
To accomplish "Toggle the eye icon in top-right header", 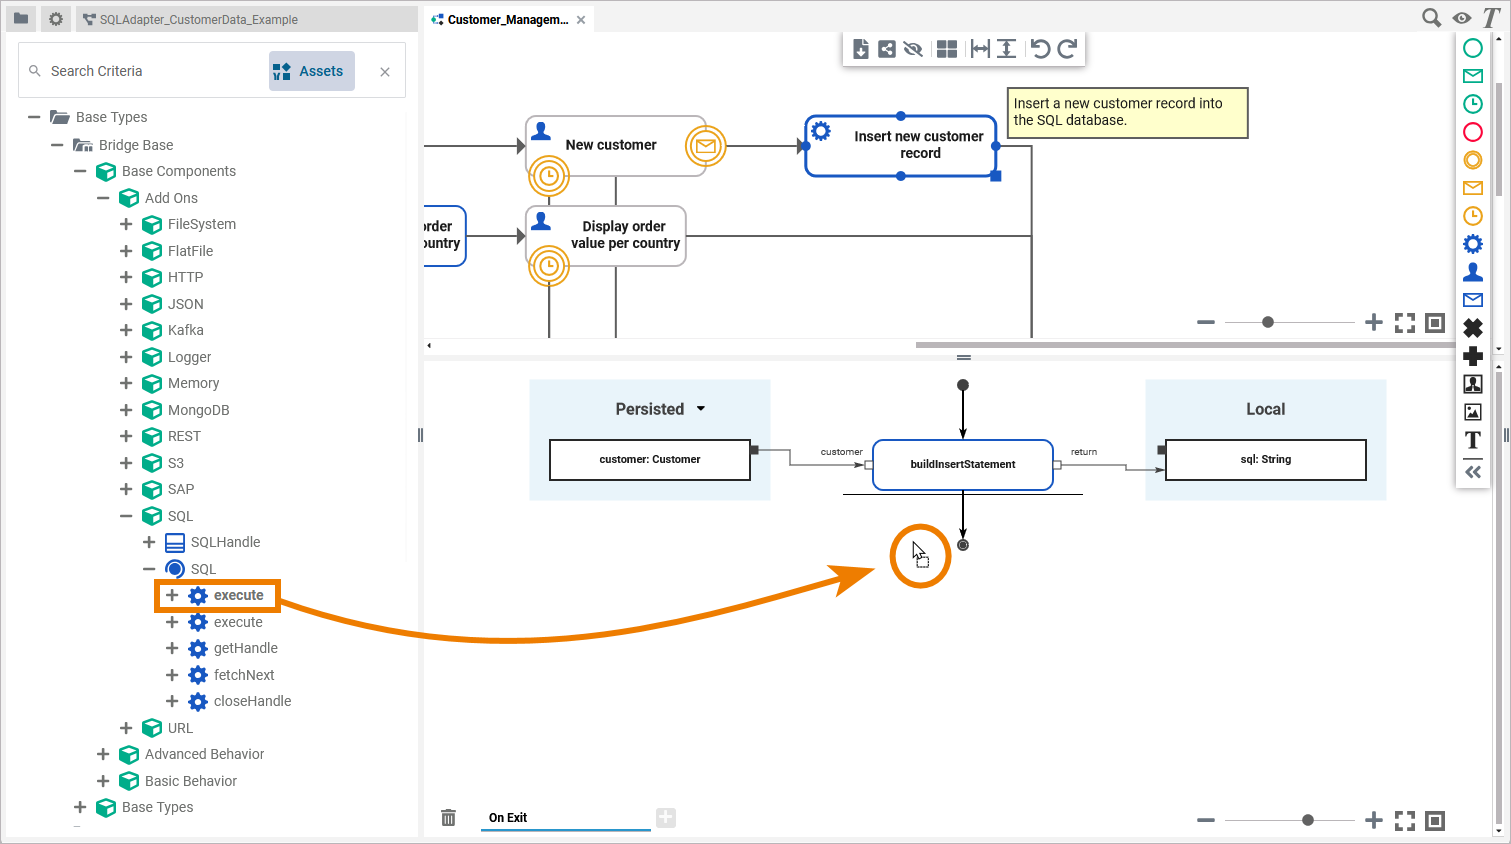I will (1462, 18).
